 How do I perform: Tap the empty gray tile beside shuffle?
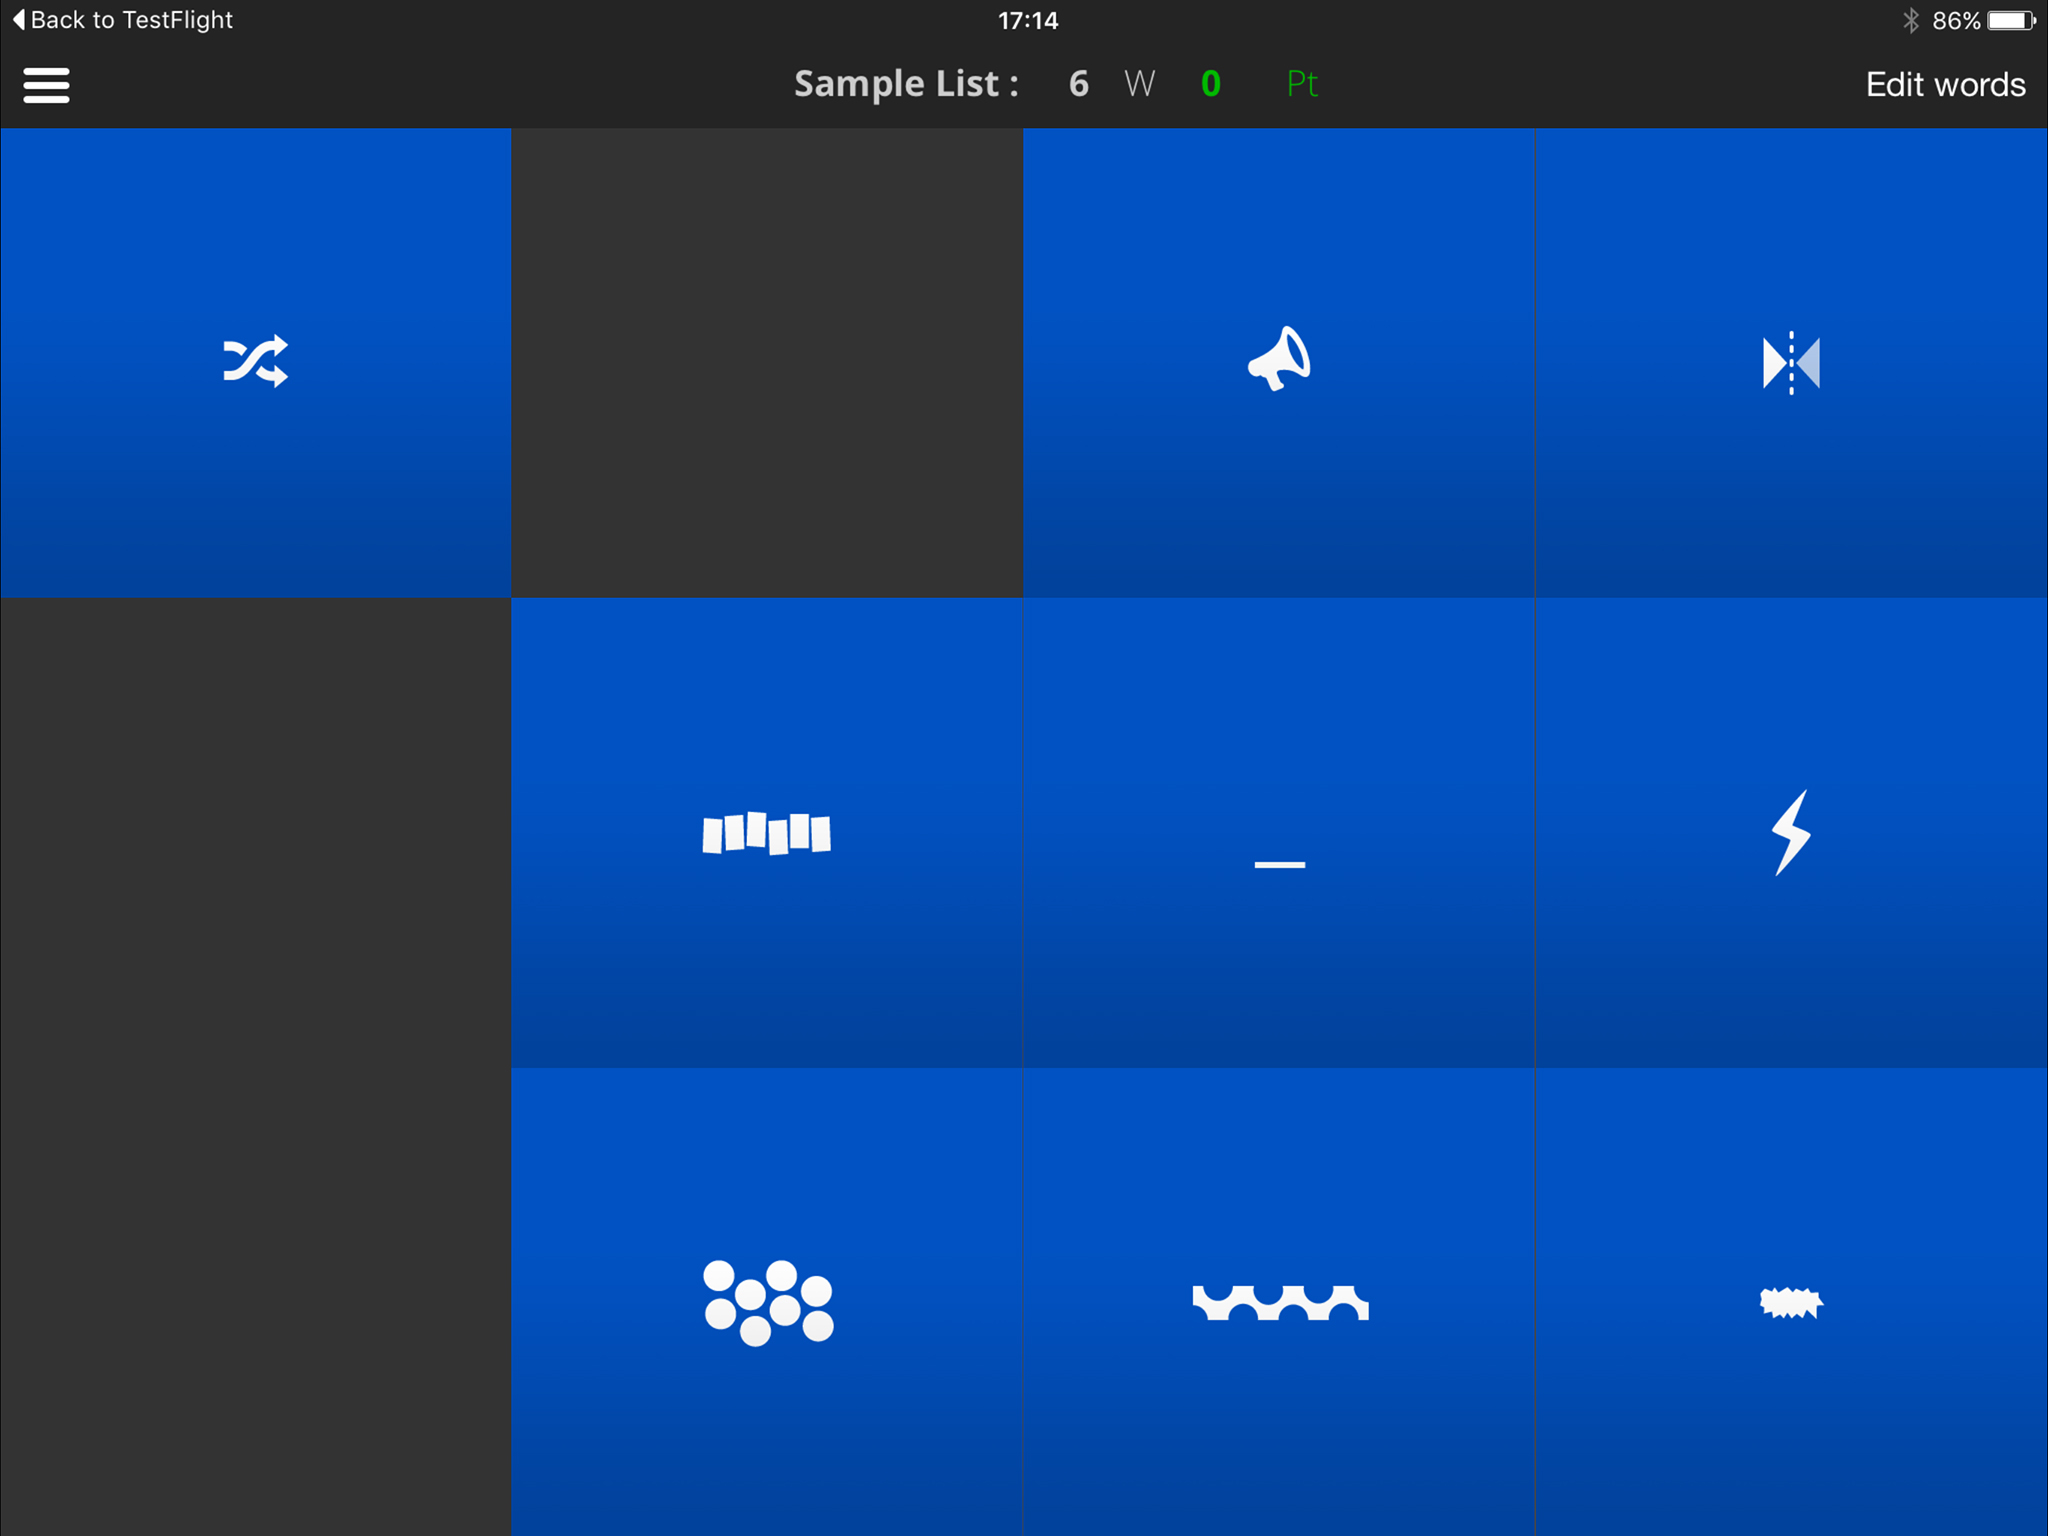pos(767,362)
